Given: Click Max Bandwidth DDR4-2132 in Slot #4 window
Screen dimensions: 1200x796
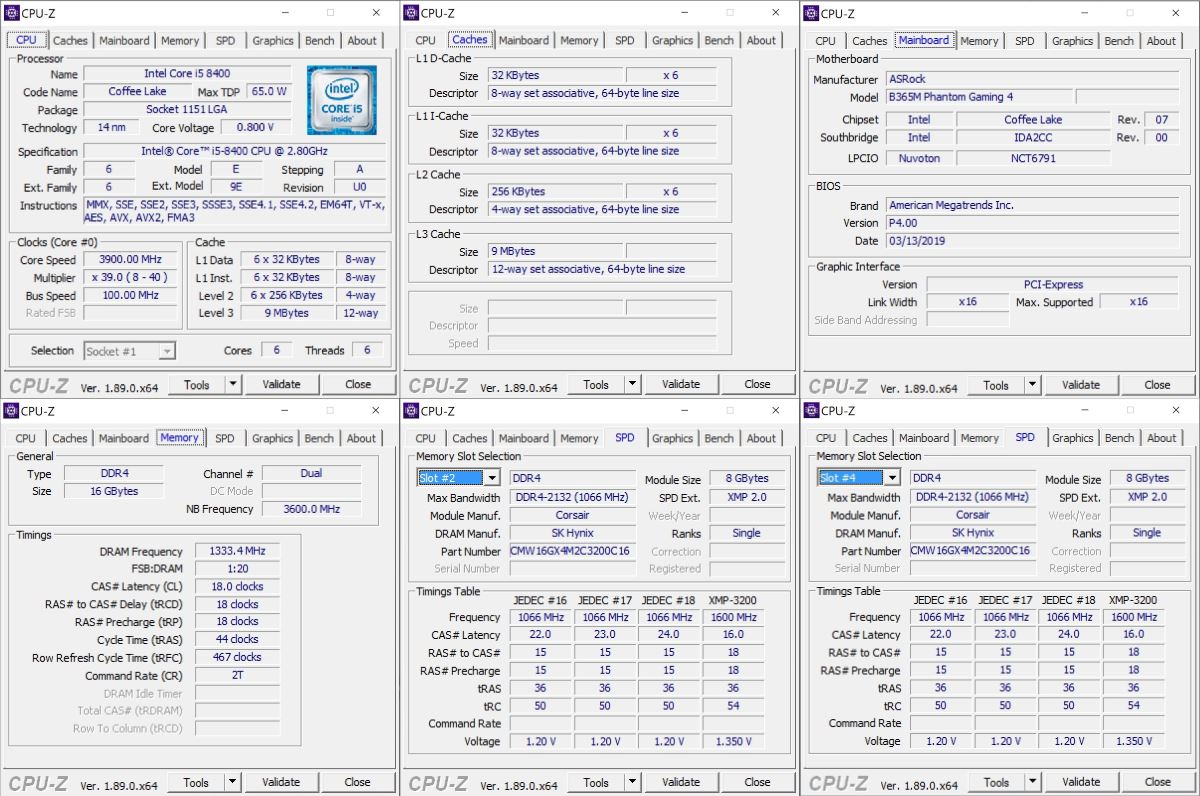Looking at the screenshot, I should pos(972,497).
